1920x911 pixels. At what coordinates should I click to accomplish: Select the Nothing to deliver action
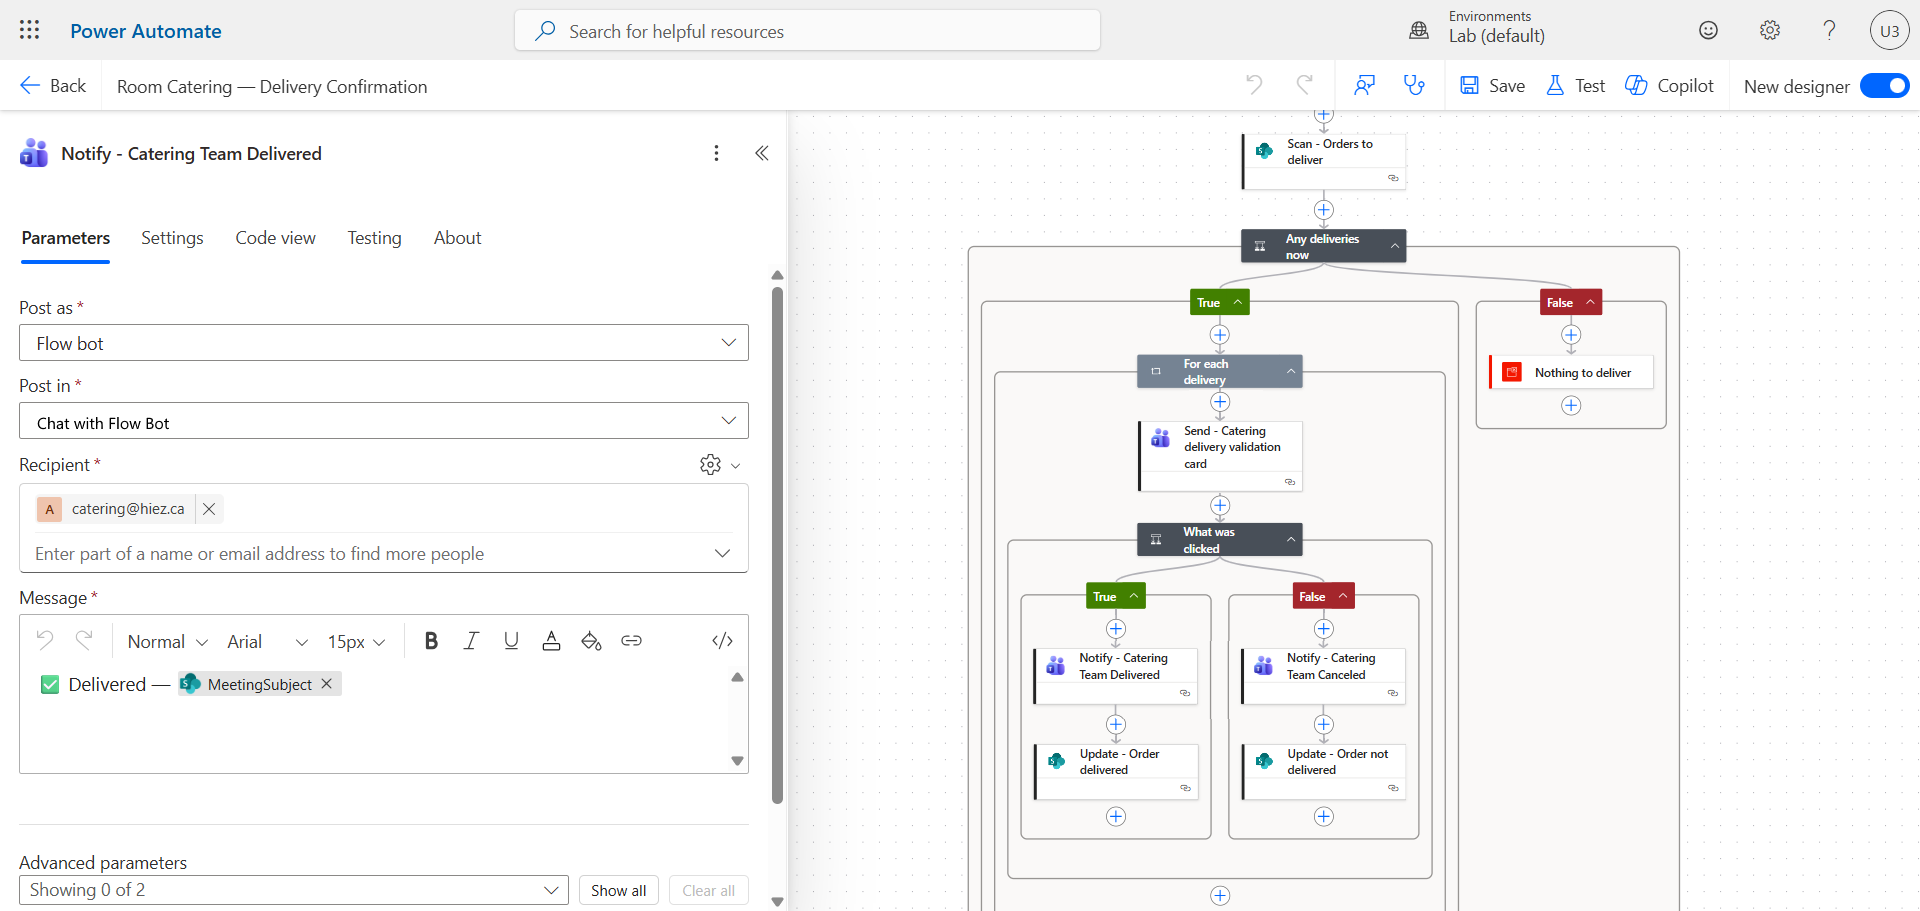coord(1570,372)
